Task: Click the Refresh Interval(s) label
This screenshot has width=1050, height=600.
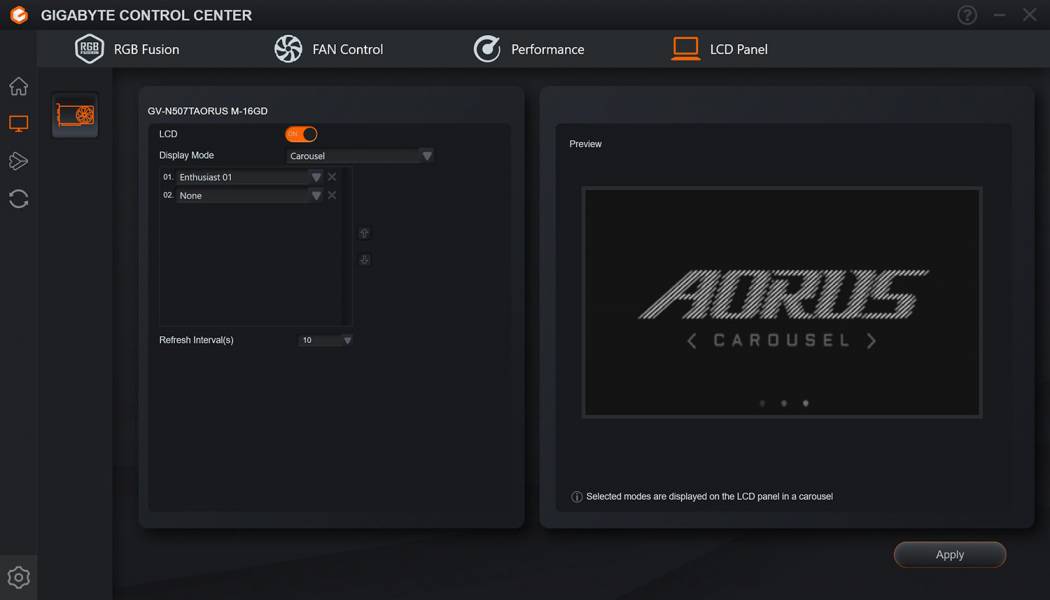Action: pos(196,340)
